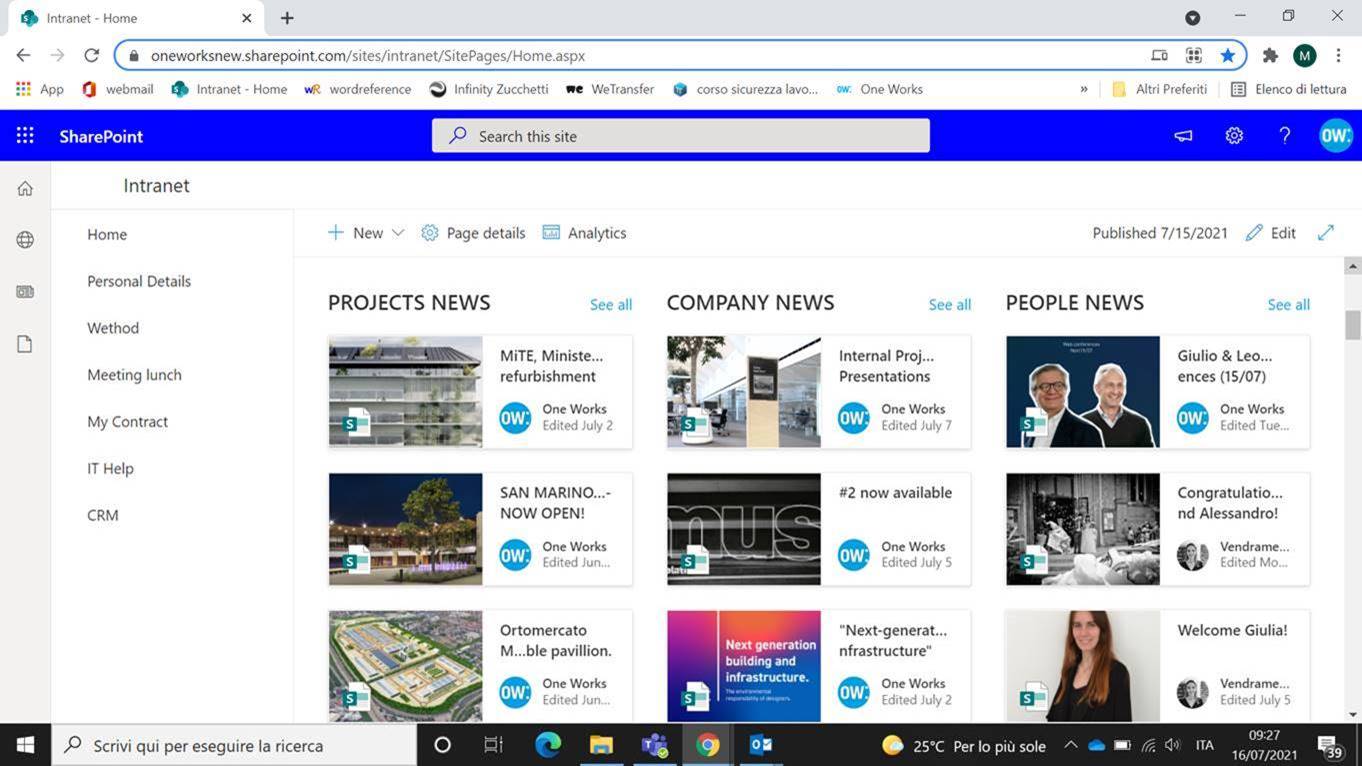
Task: Open Outlook from the taskbar
Action: click(760, 744)
